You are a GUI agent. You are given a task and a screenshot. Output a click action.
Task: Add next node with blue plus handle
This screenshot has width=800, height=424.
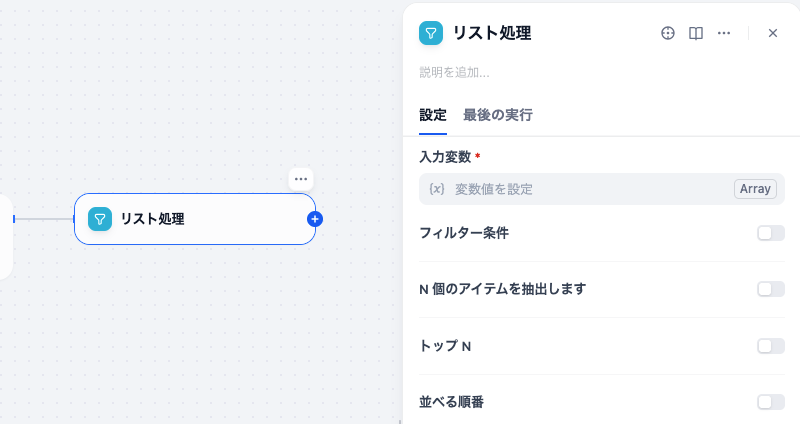click(315, 219)
